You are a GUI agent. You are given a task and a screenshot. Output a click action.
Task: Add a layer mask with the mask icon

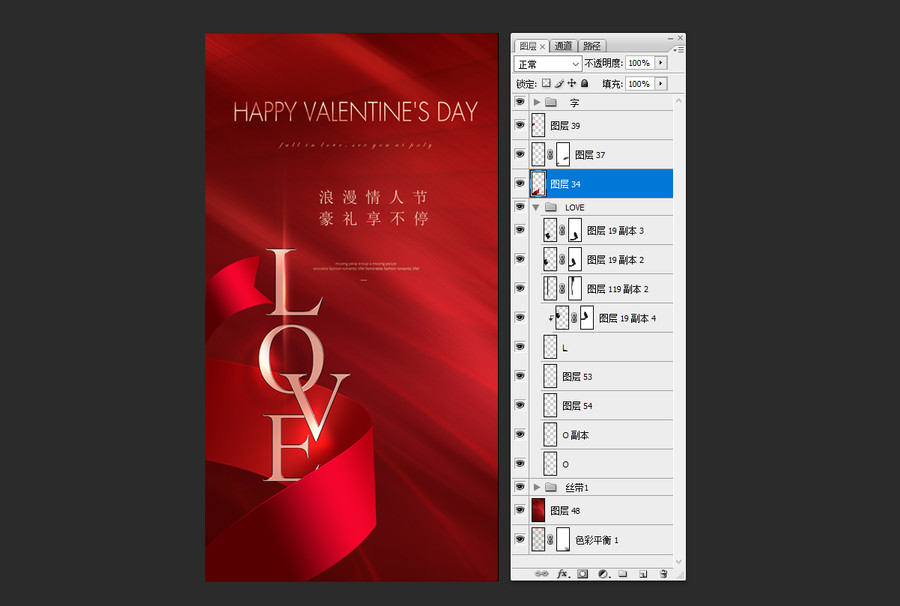[x=583, y=573]
